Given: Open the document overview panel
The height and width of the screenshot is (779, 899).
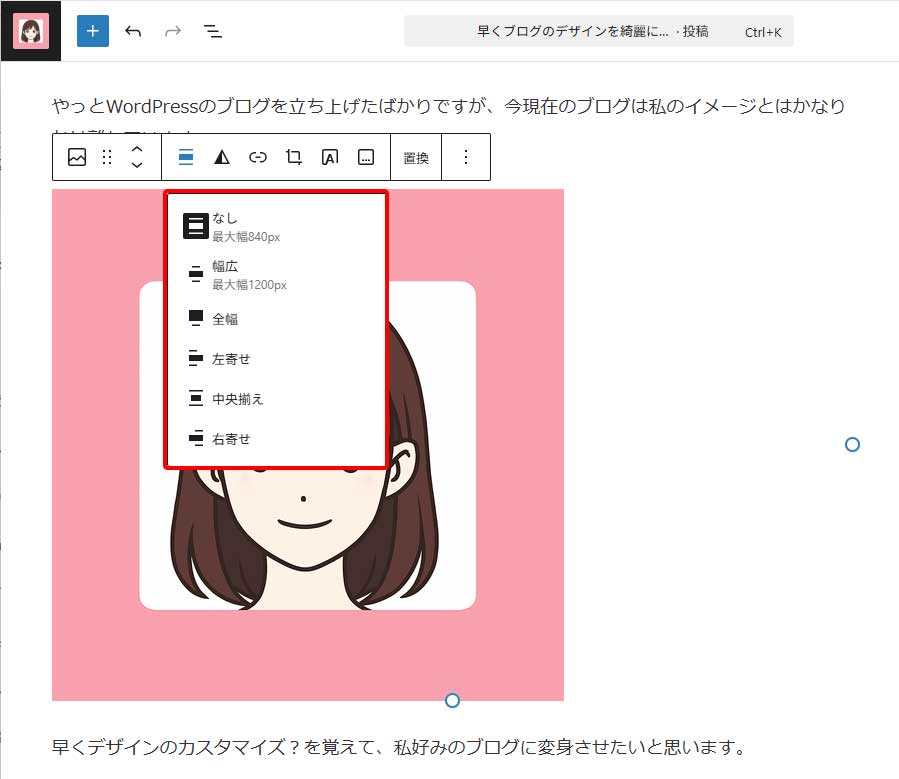Looking at the screenshot, I should tap(212, 31).
